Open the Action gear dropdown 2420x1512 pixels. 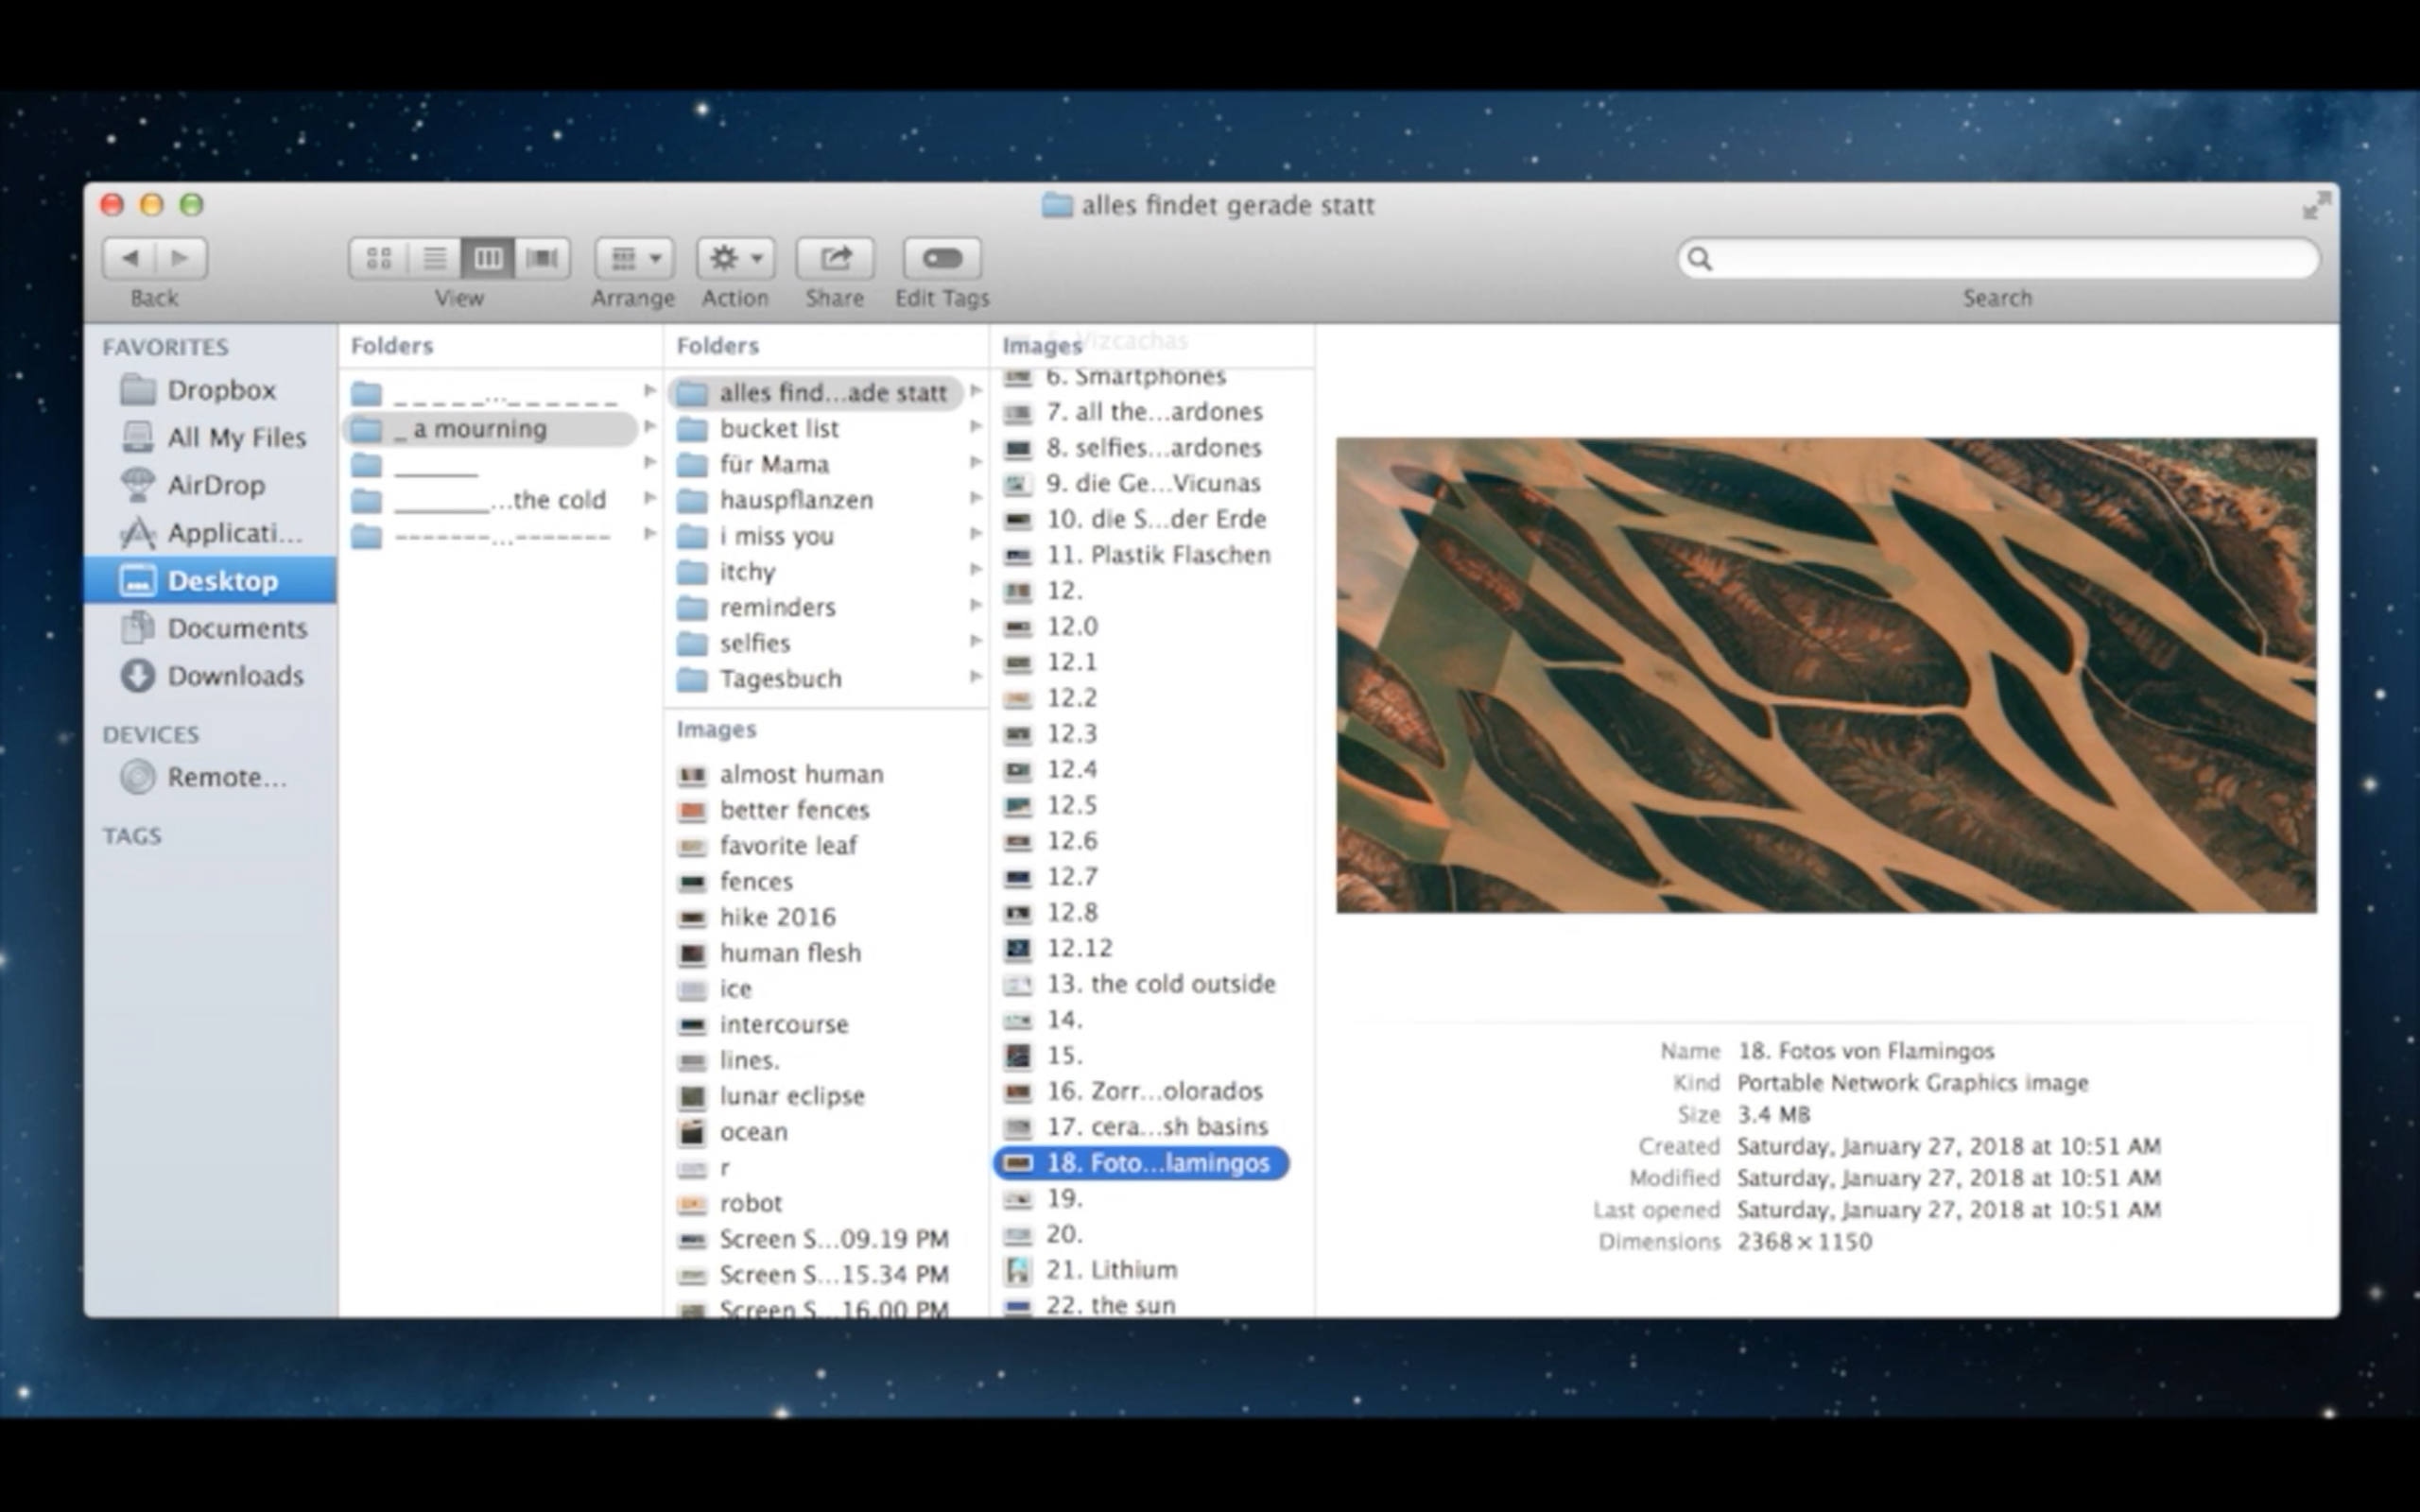[736, 259]
